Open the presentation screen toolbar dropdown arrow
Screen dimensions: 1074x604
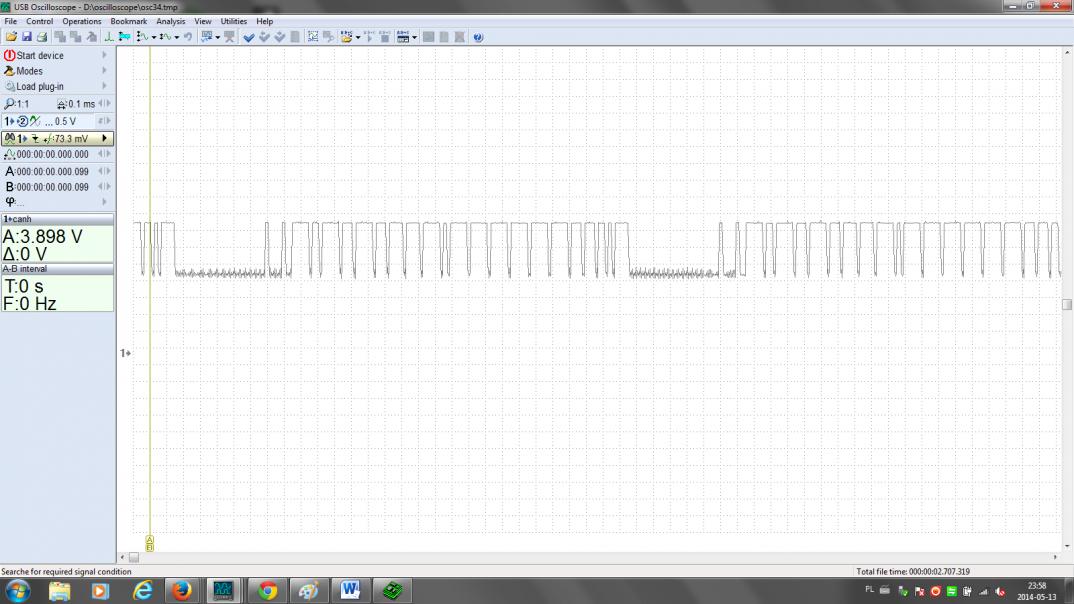pyautogui.click(x=218, y=37)
